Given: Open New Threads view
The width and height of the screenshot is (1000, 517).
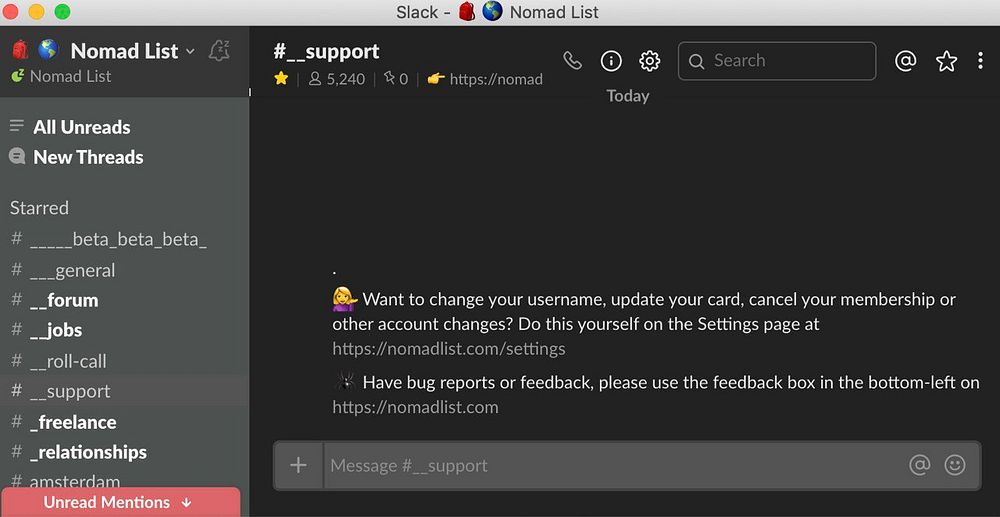Looking at the screenshot, I should pyautogui.click(x=88, y=157).
